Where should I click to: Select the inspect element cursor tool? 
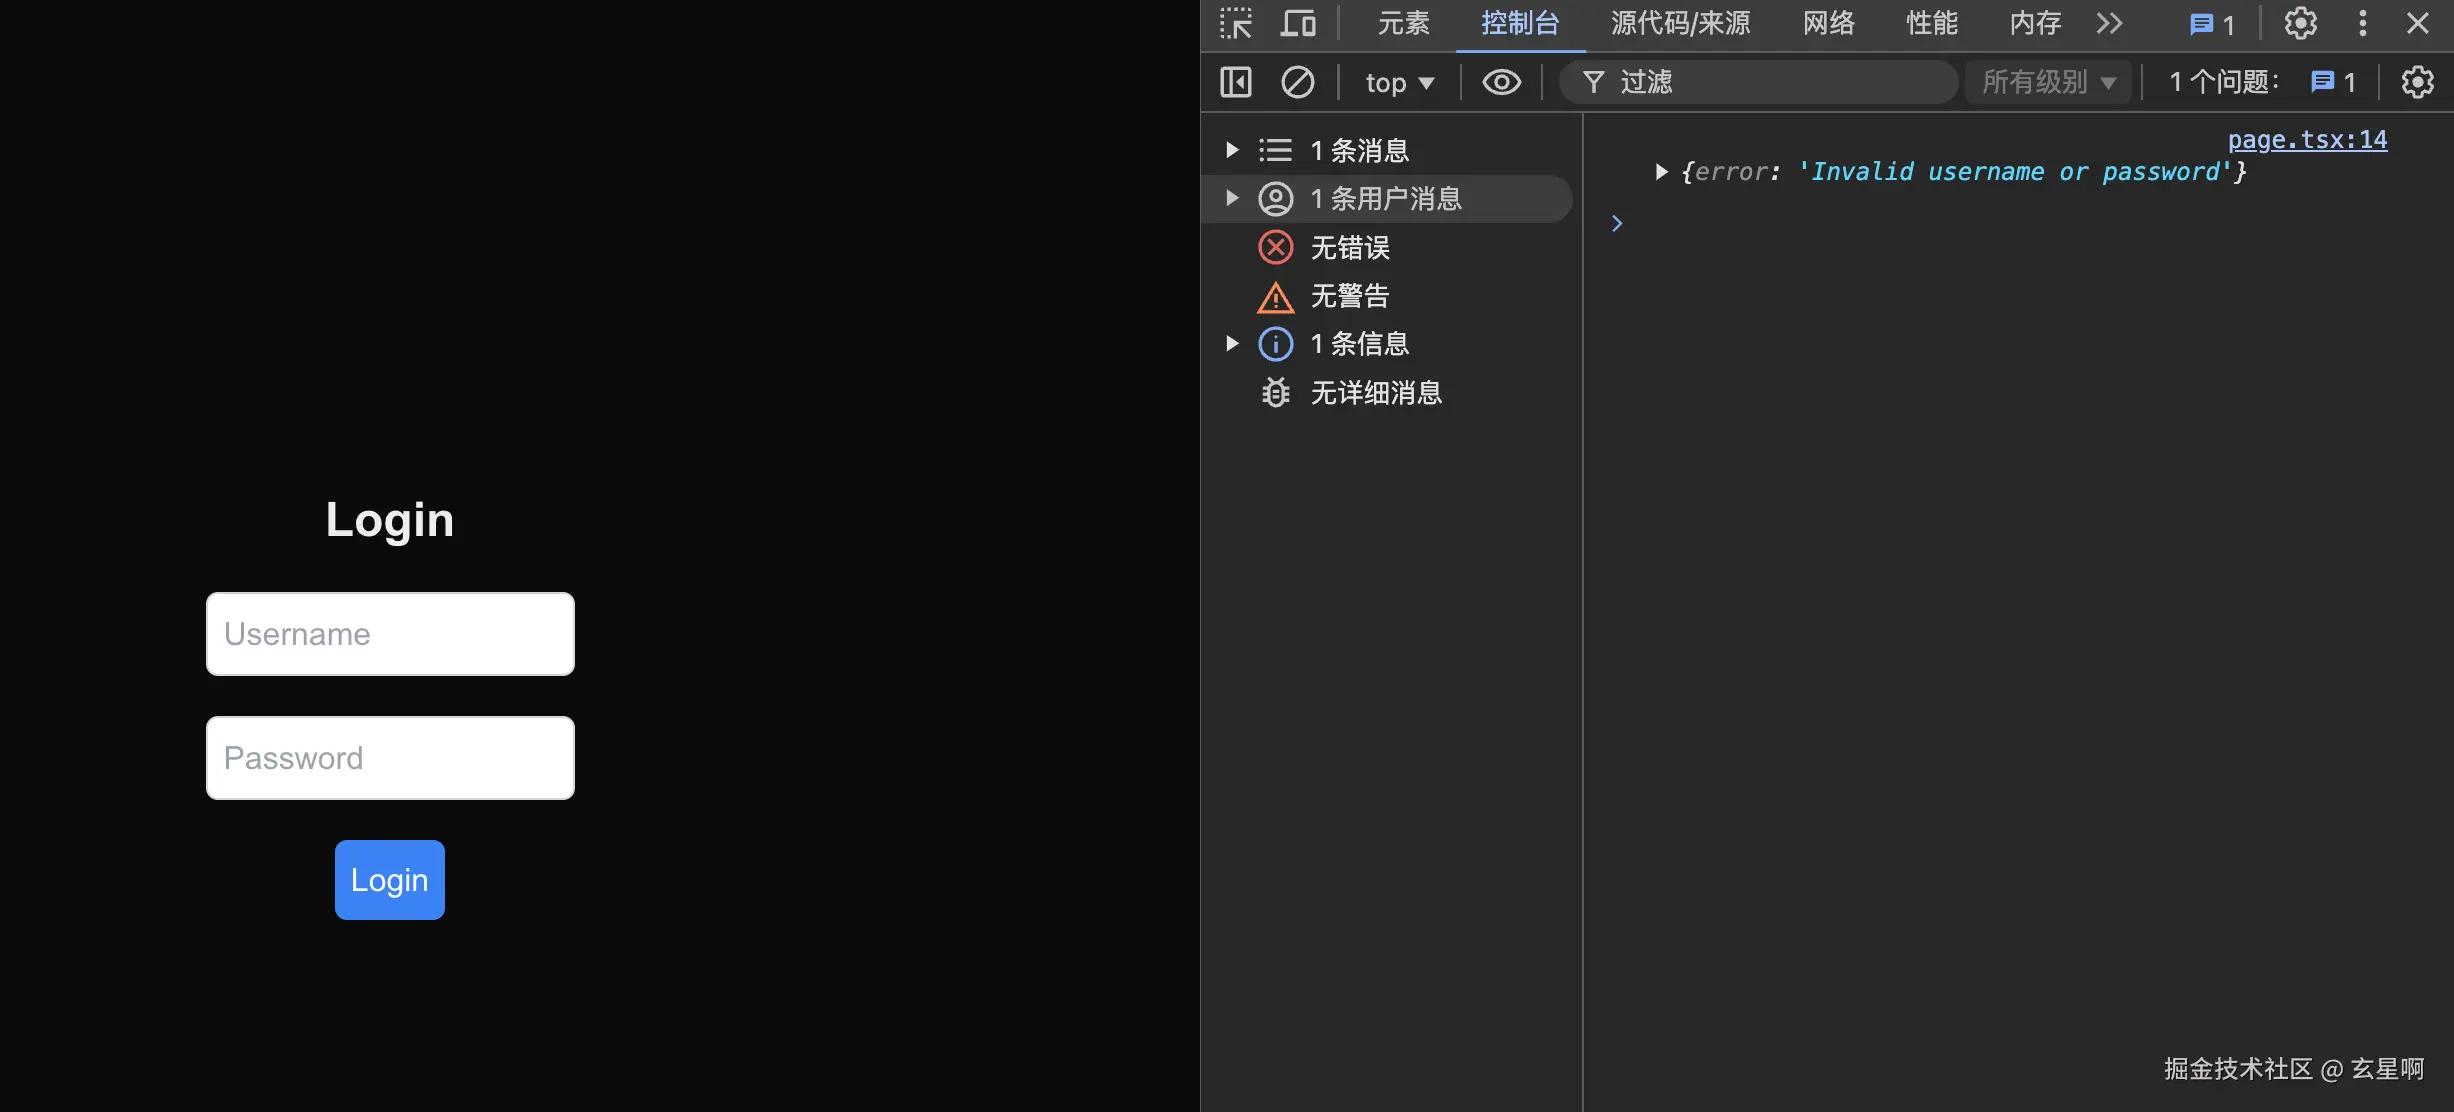coord(1235,23)
